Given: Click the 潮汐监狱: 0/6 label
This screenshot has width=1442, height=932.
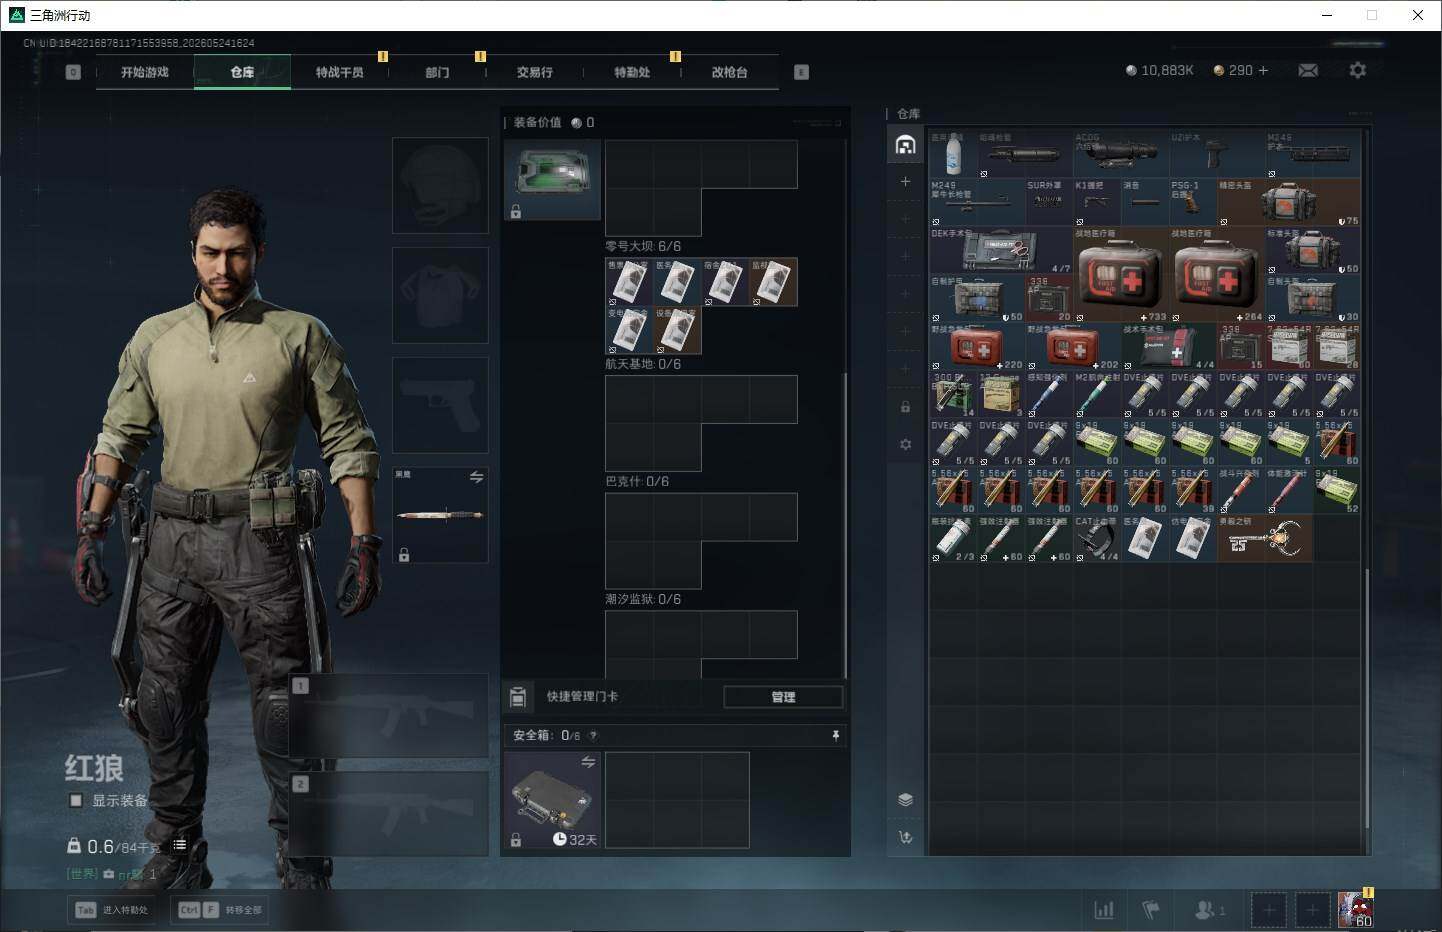Looking at the screenshot, I should pos(643,599).
